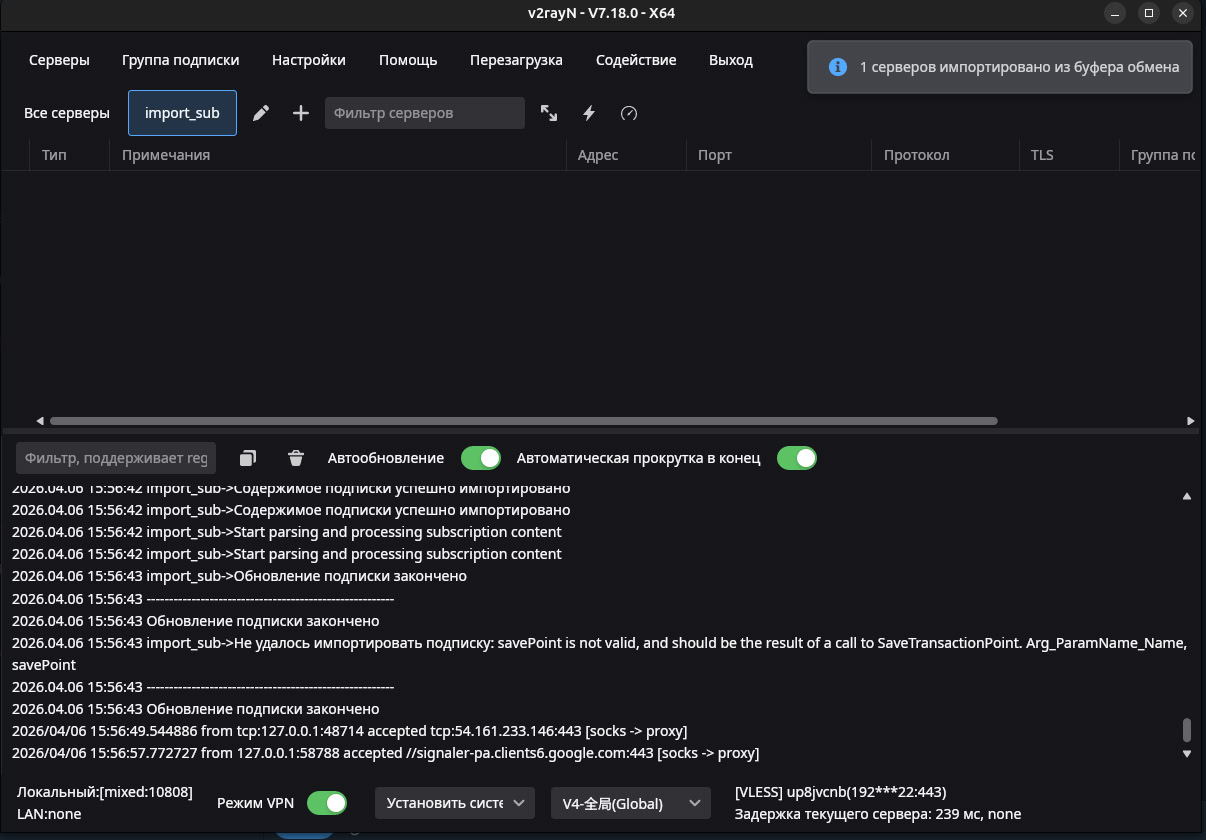This screenshot has height=840, width=1206.
Task: Click the 1 серверов импортировано notification
Action: point(1000,67)
